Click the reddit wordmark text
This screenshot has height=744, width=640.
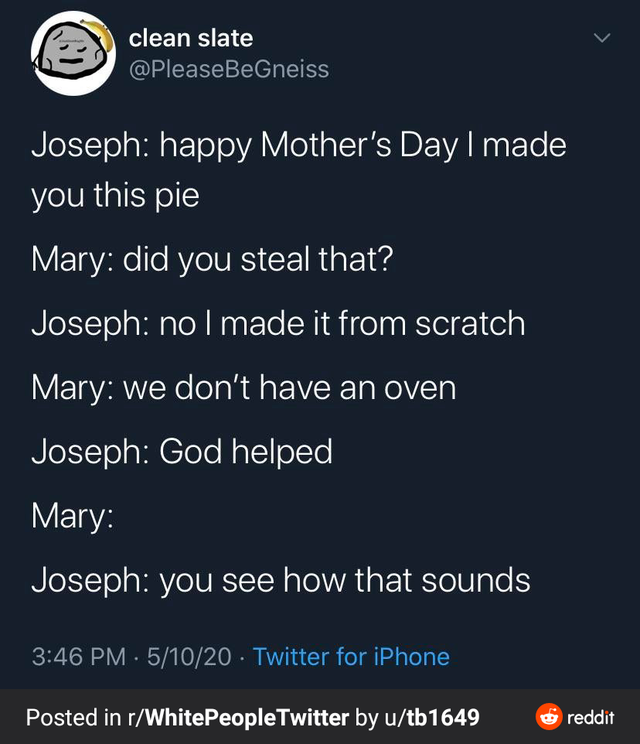[590, 717]
